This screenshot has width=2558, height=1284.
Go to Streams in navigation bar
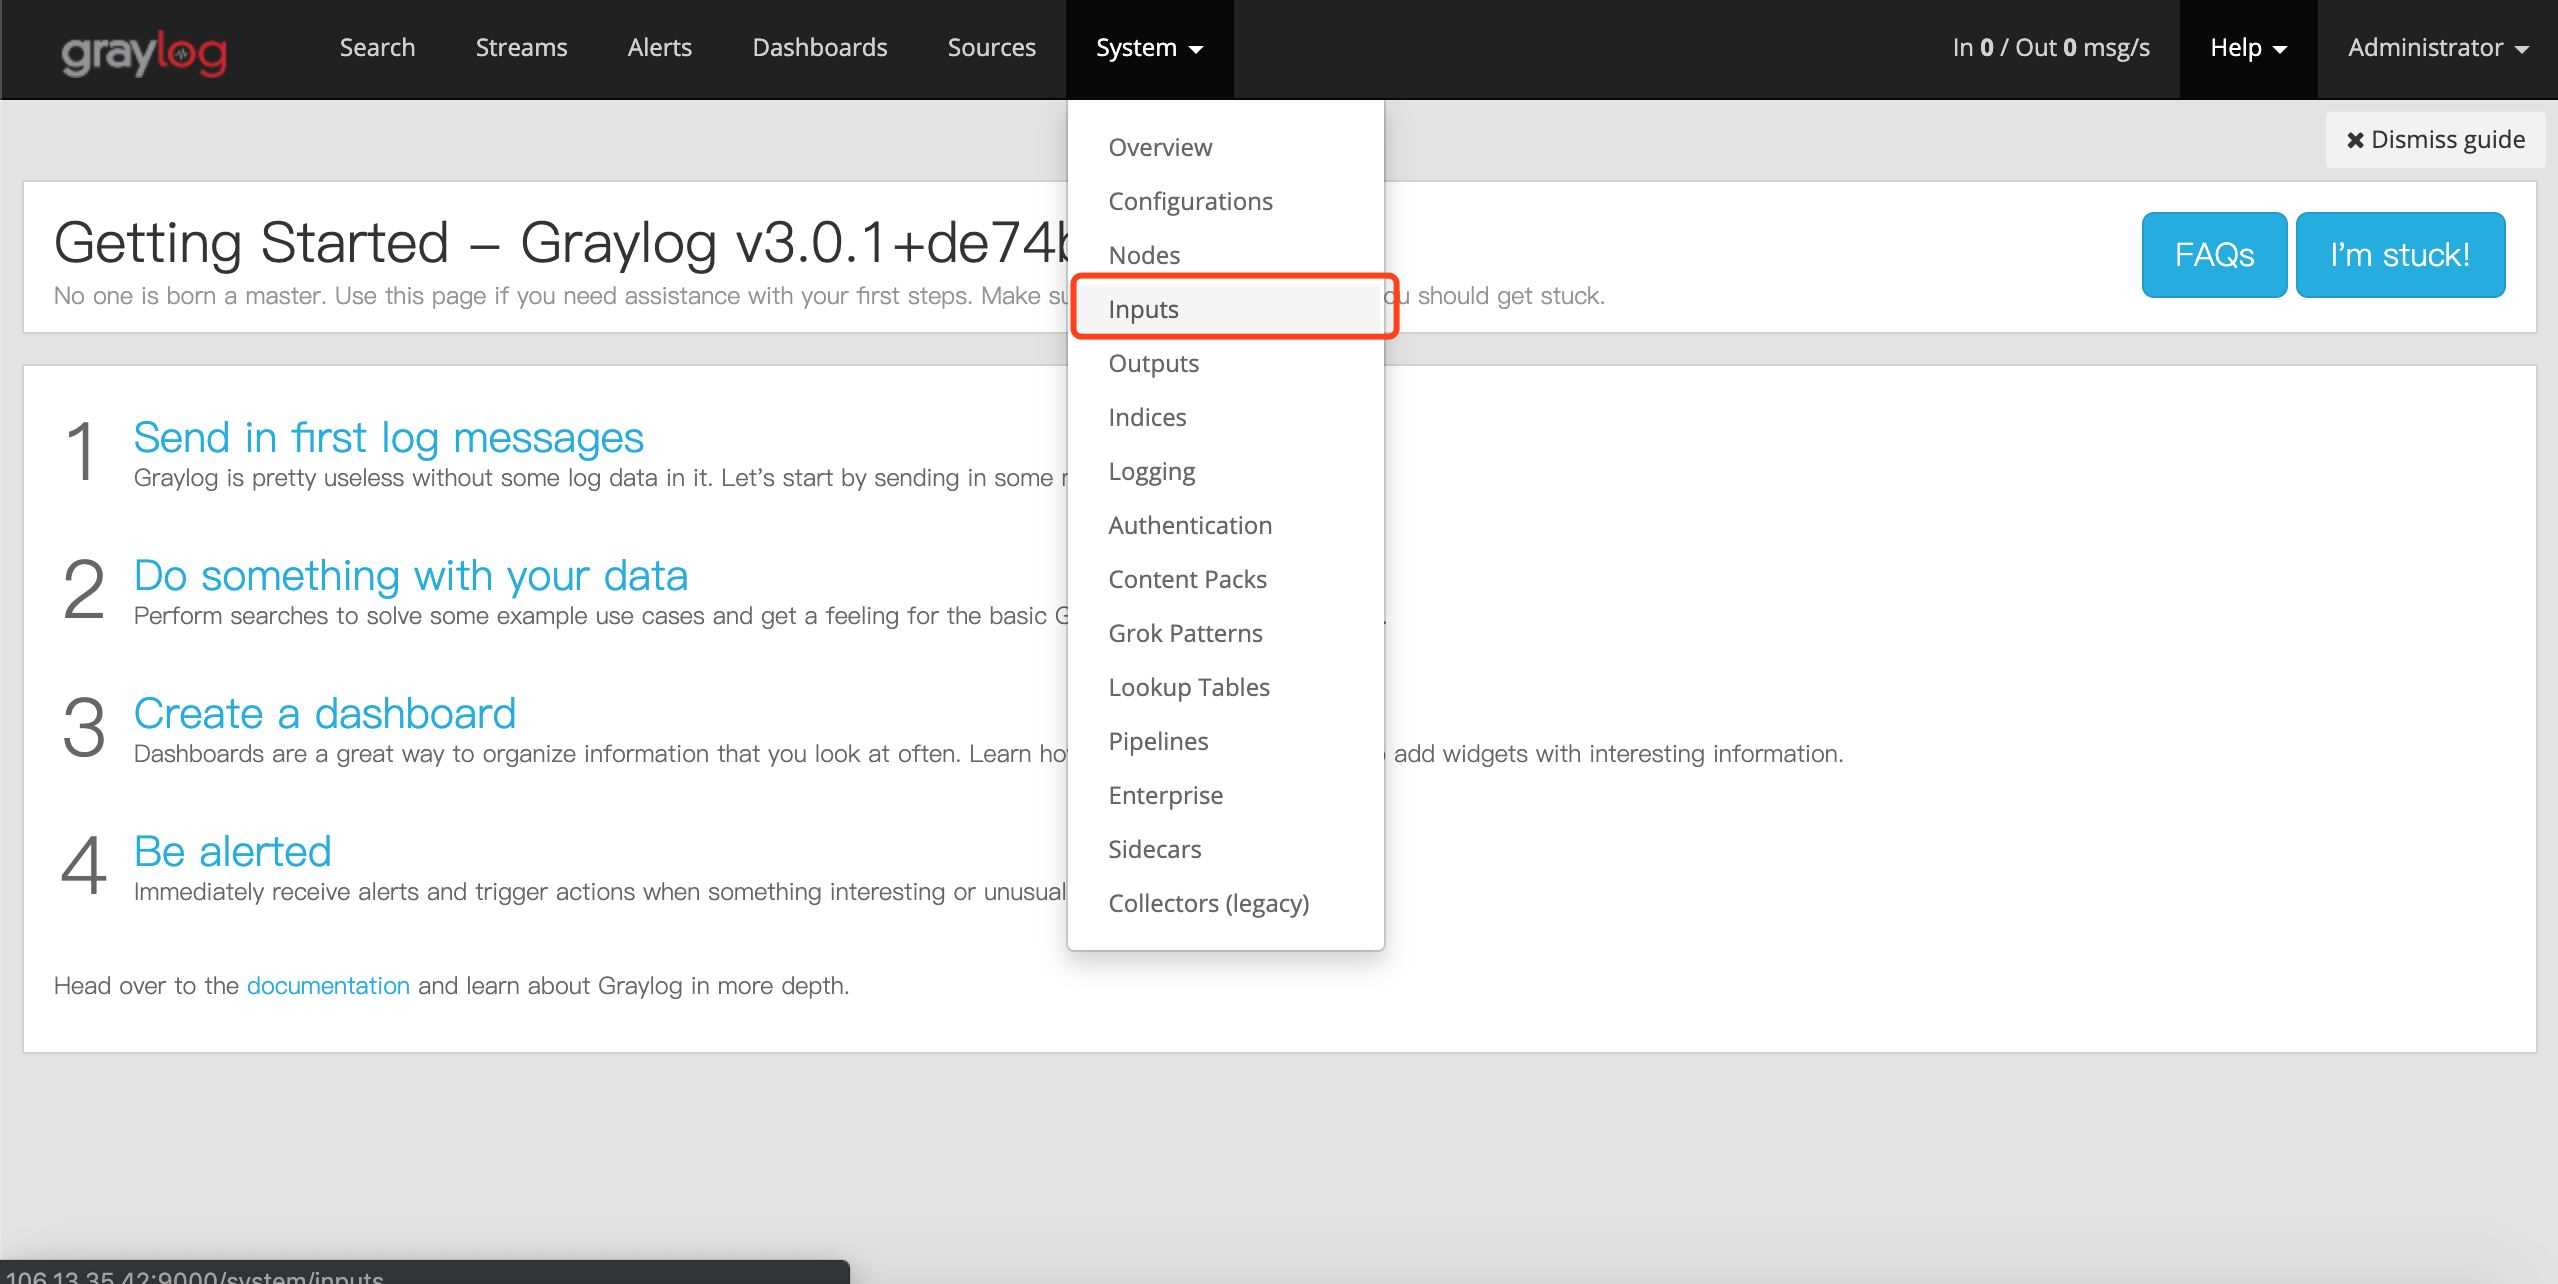[x=521, y=48]
